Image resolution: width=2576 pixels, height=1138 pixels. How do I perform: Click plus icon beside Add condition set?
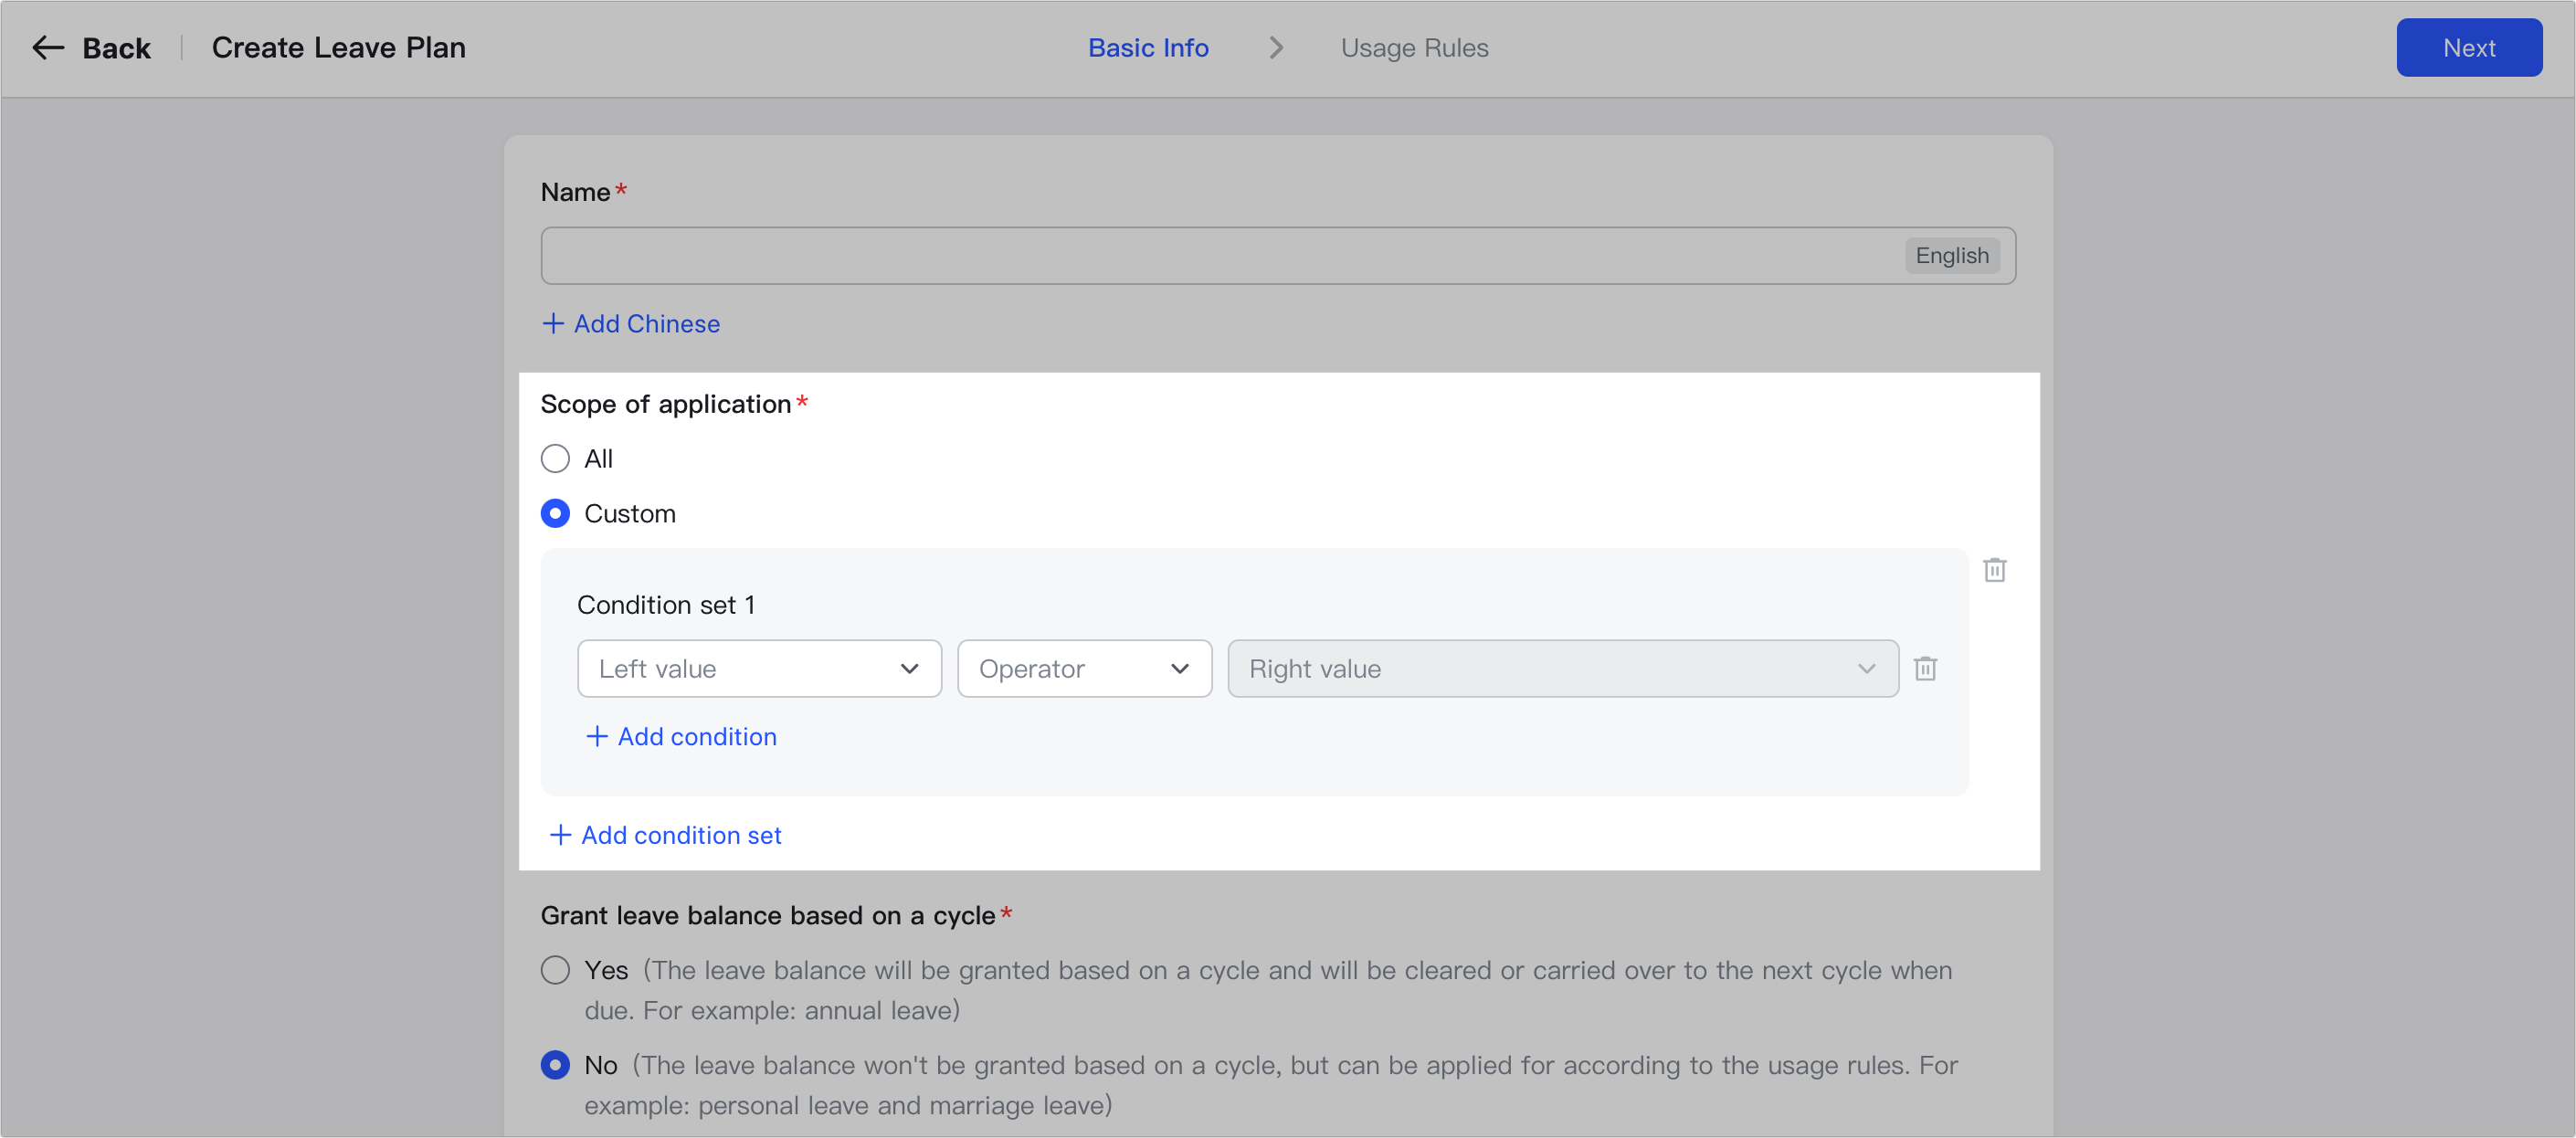pyautogui.click(x=560, y=835)
